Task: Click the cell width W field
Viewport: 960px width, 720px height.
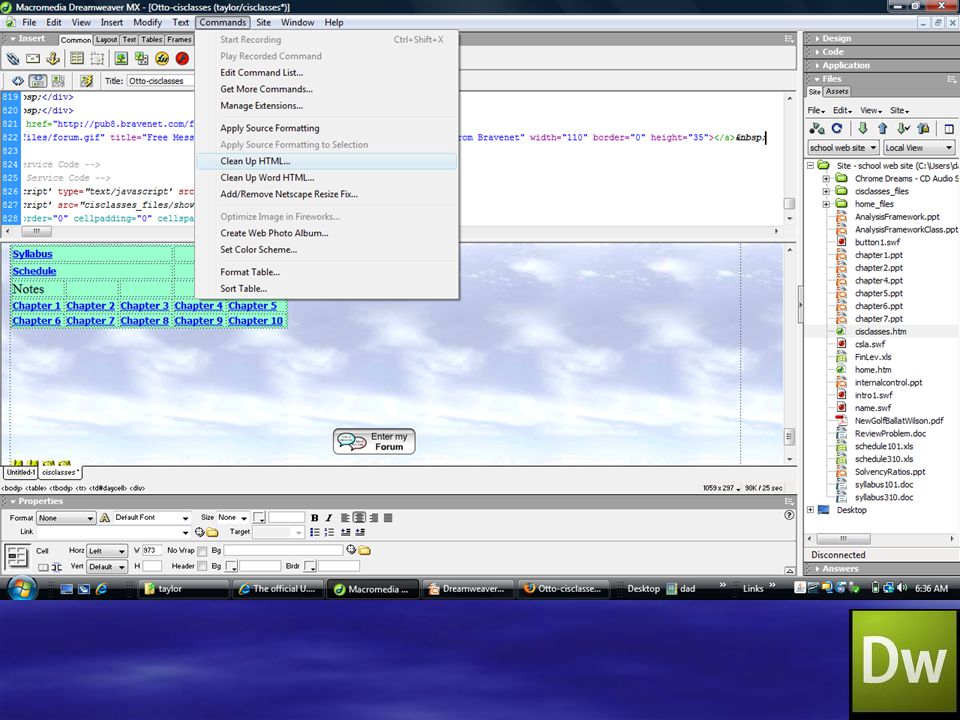Action: click(x=152, y=550)
